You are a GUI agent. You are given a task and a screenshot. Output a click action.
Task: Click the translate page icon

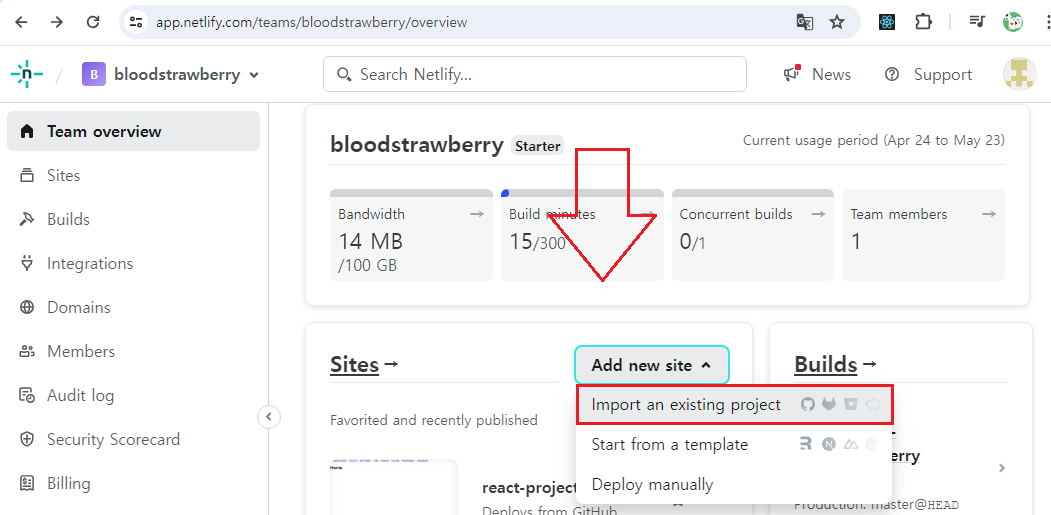(x=804, y=22)
